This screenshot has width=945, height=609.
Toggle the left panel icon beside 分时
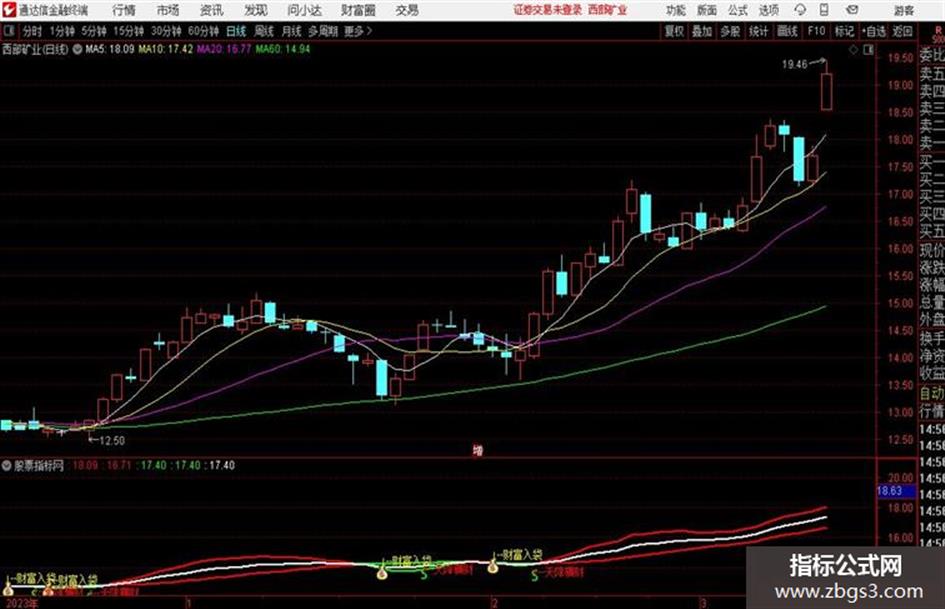[8, 31]
